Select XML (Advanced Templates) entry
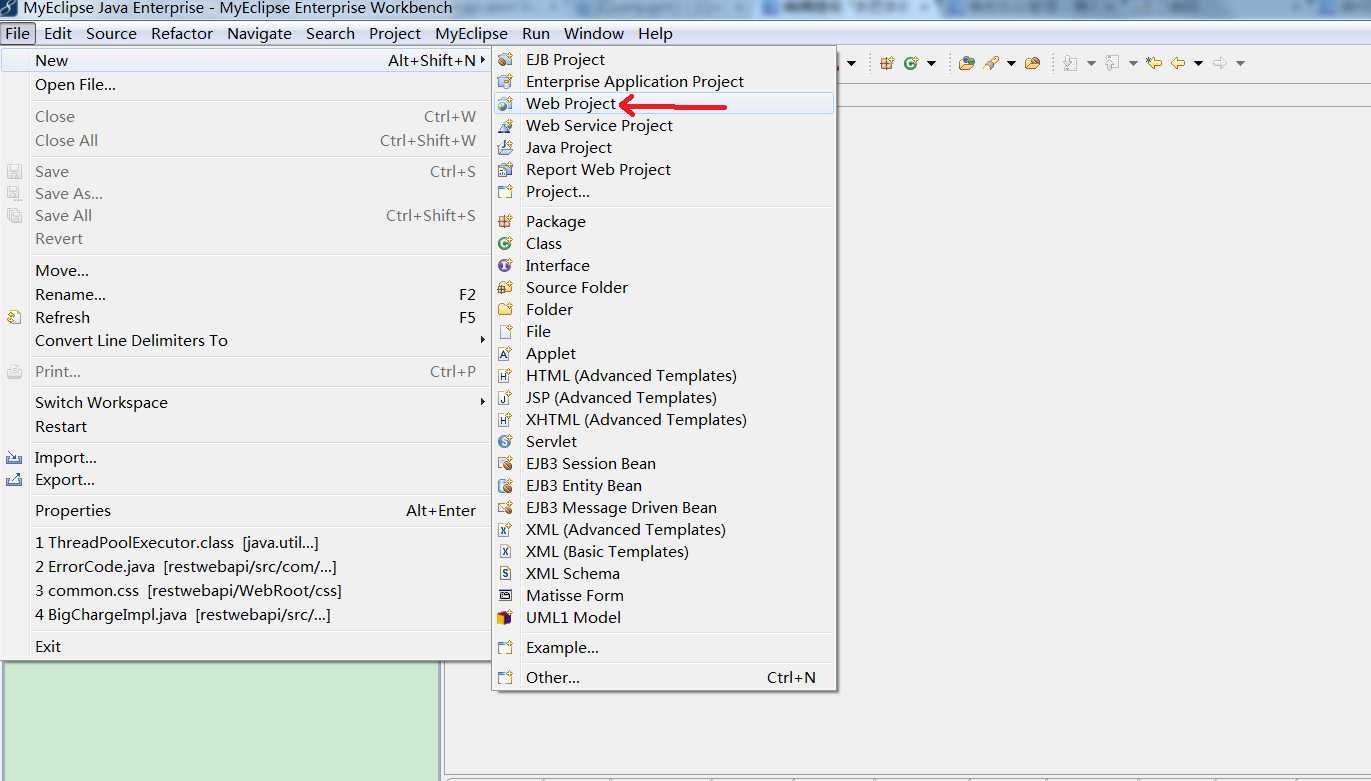The height and width of the screenshot is (781, 1371). [x=664, y=529]
